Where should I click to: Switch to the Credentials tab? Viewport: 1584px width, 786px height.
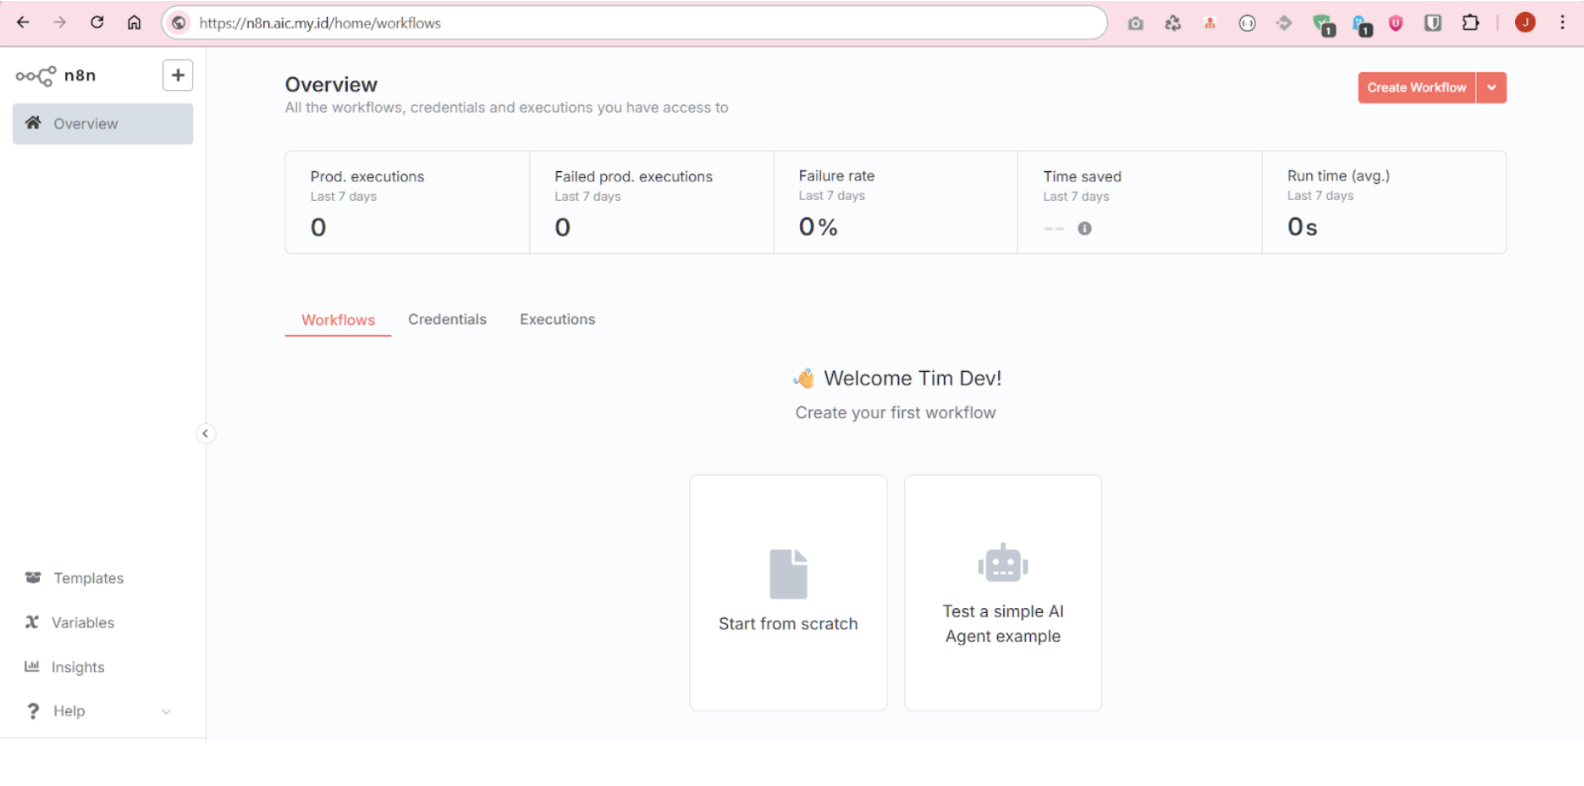[447, 319]
